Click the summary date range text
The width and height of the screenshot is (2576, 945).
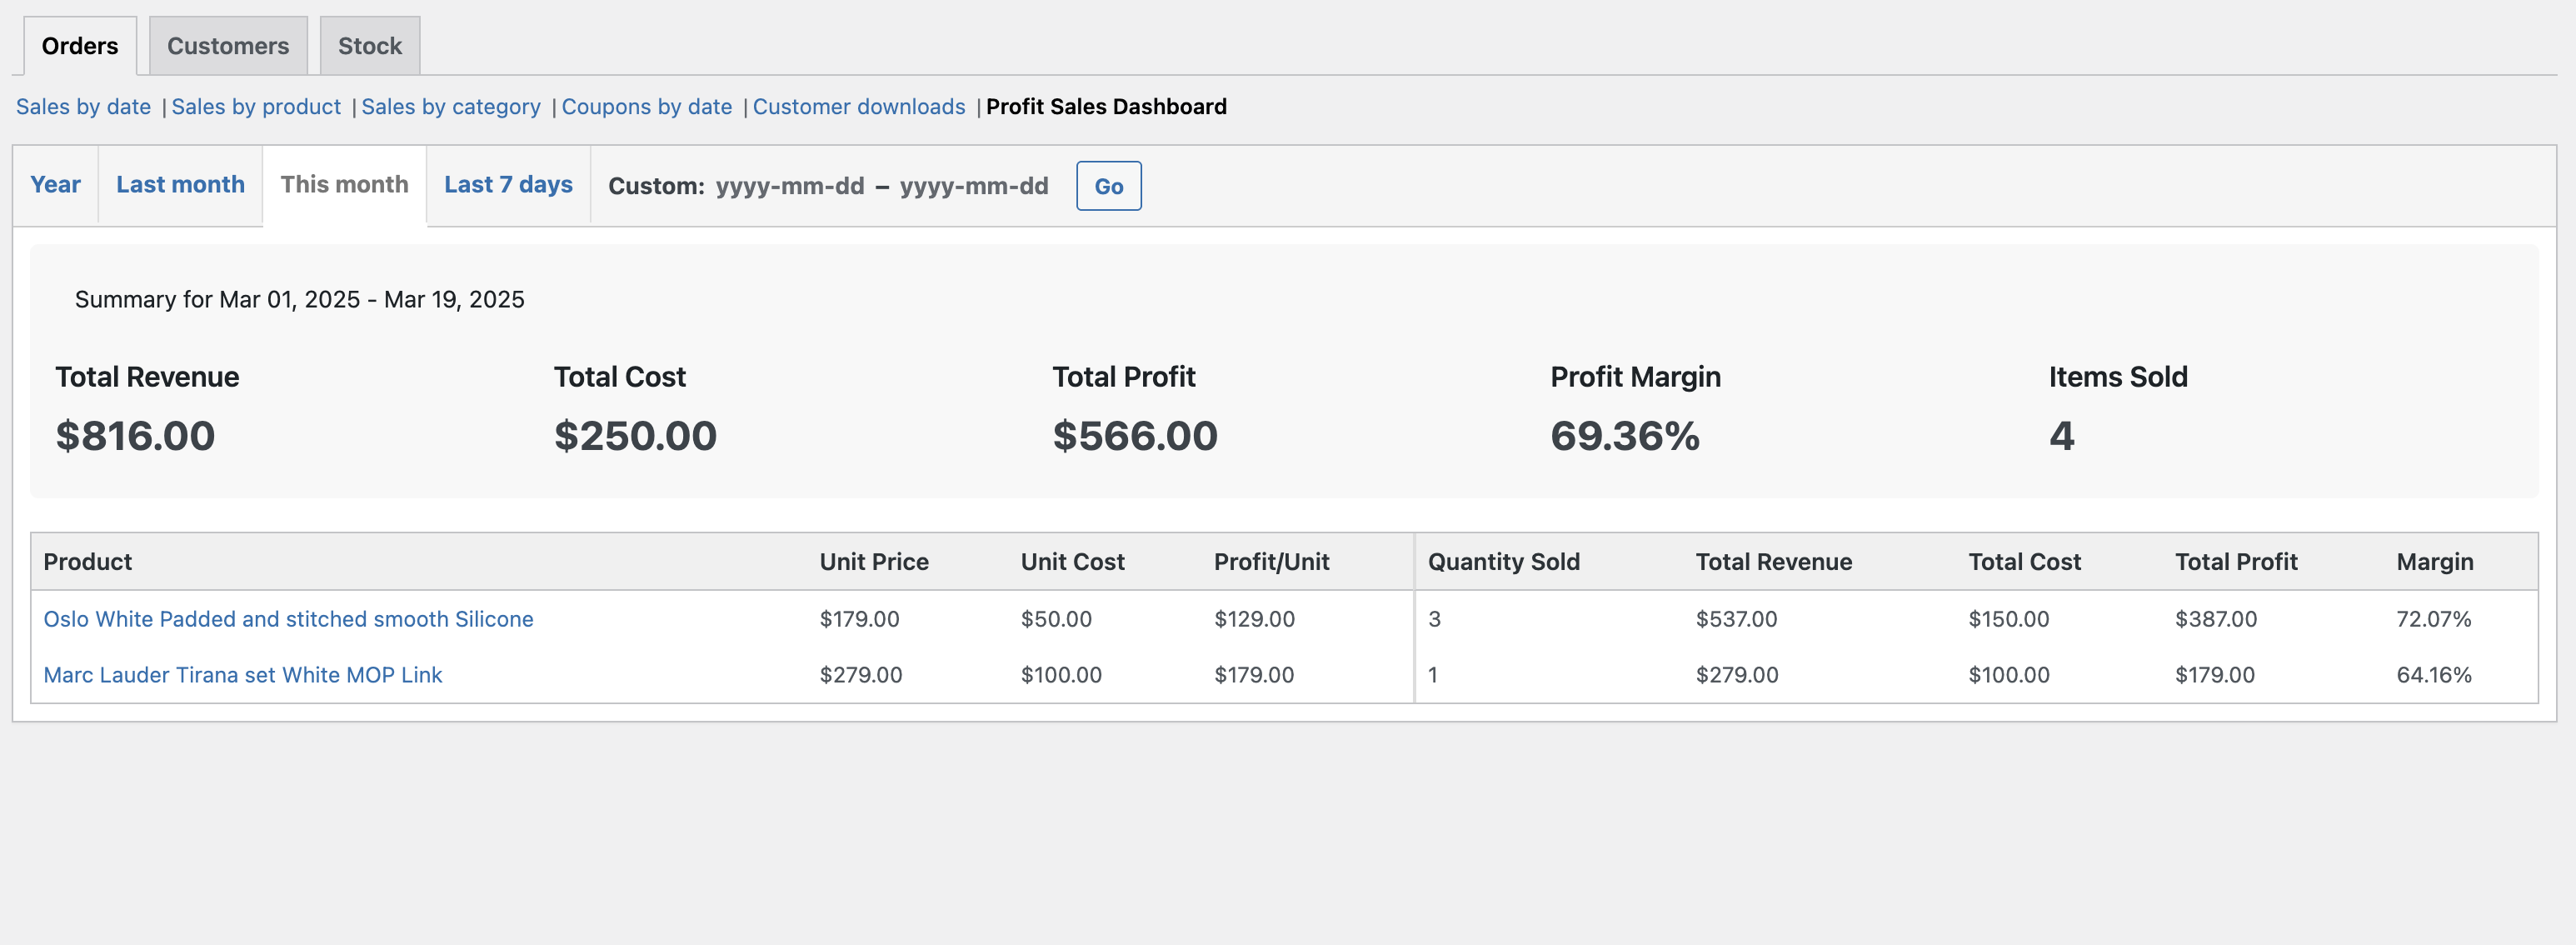coord(299,300)
